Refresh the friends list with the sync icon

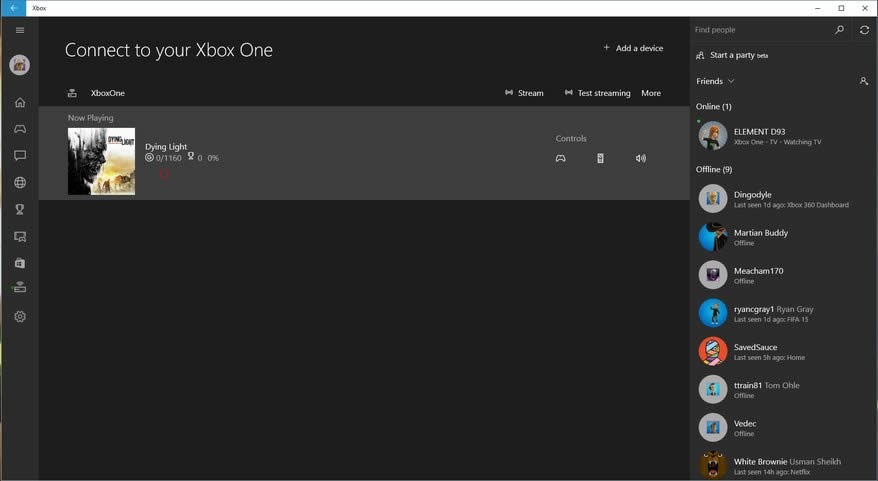tap(865, 30)
